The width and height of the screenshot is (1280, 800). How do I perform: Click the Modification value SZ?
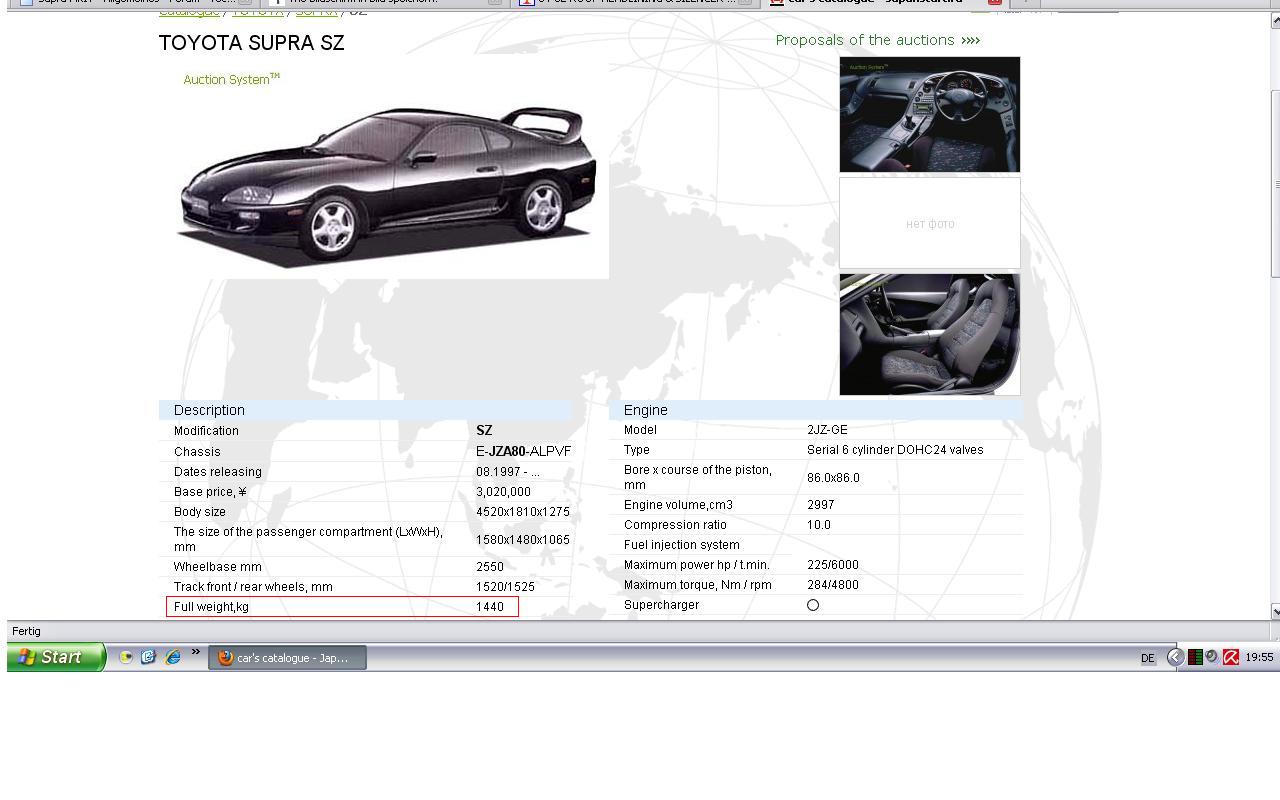point(484,430)
